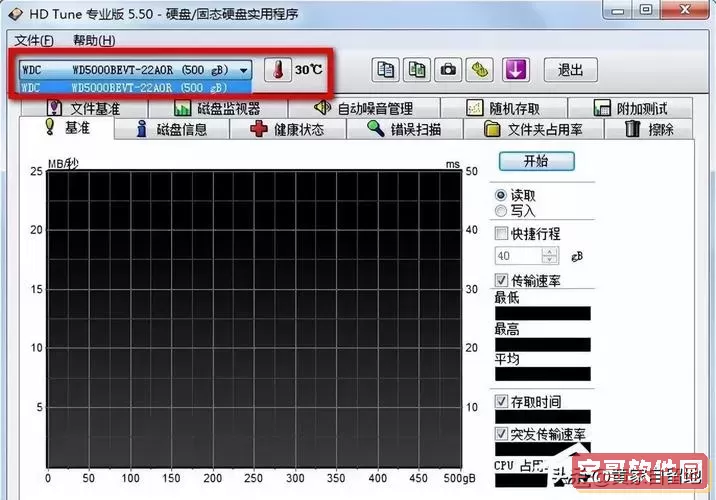Open the options settings icon
This screenshot has height=500, width=716.
pyautogui.click(x=479, y=70)
